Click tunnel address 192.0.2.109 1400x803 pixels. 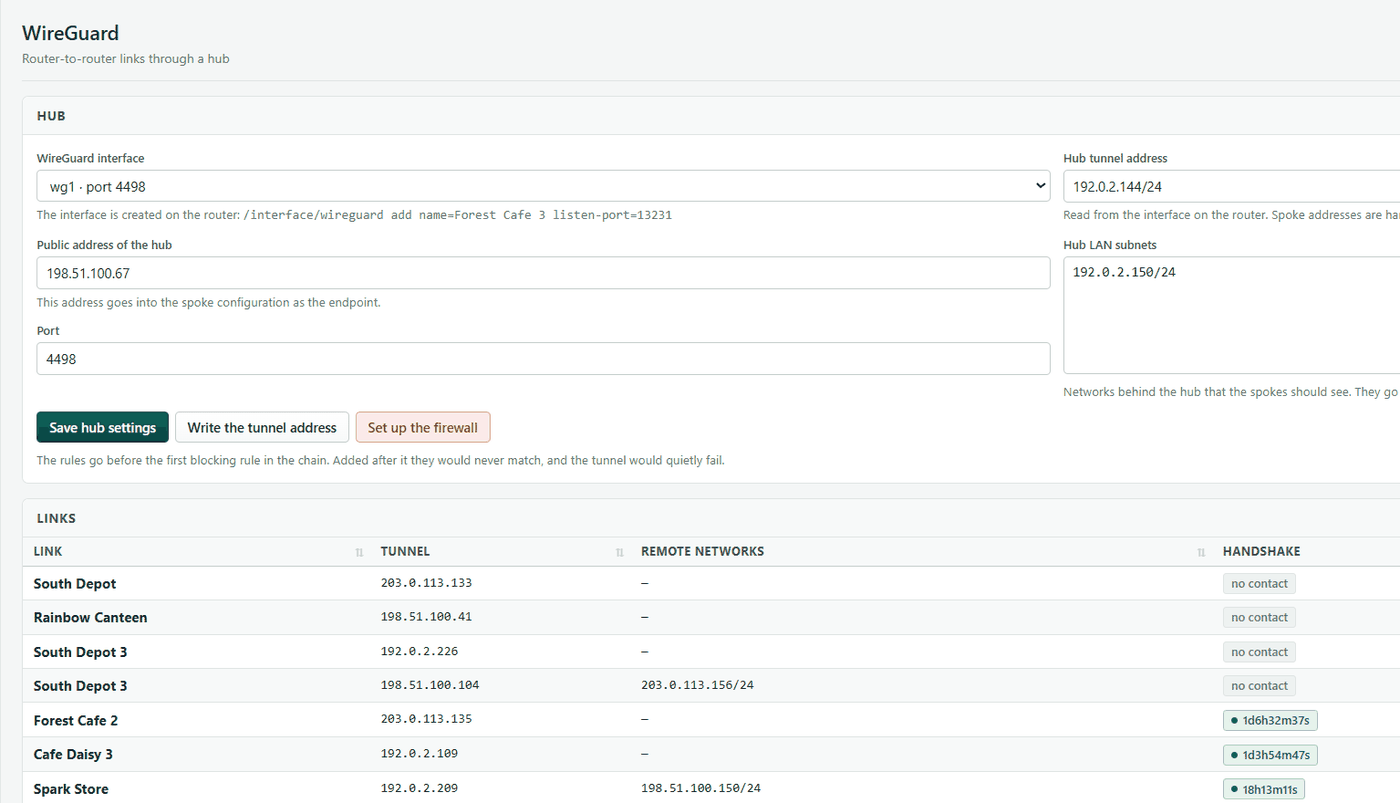point(419,753)
